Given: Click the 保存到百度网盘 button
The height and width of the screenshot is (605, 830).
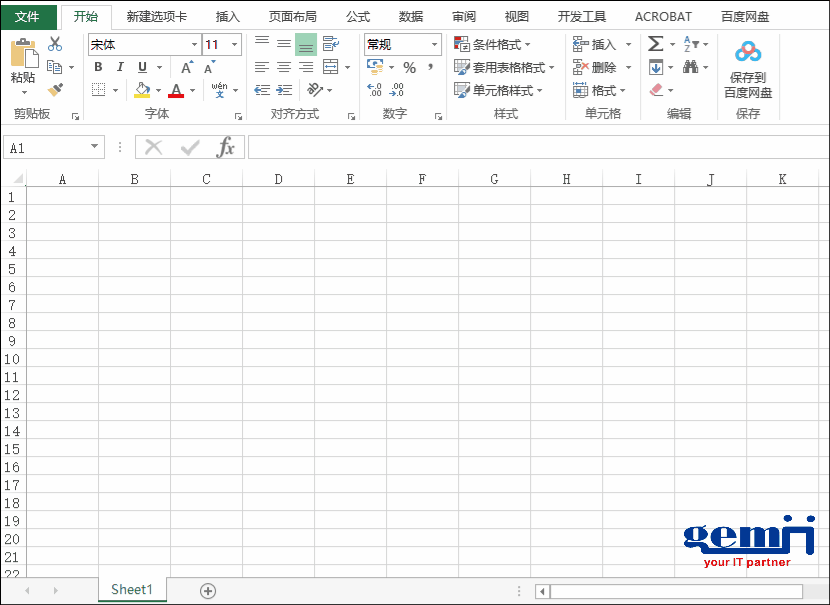Looking at the screenshot, I should click(748, 67).
